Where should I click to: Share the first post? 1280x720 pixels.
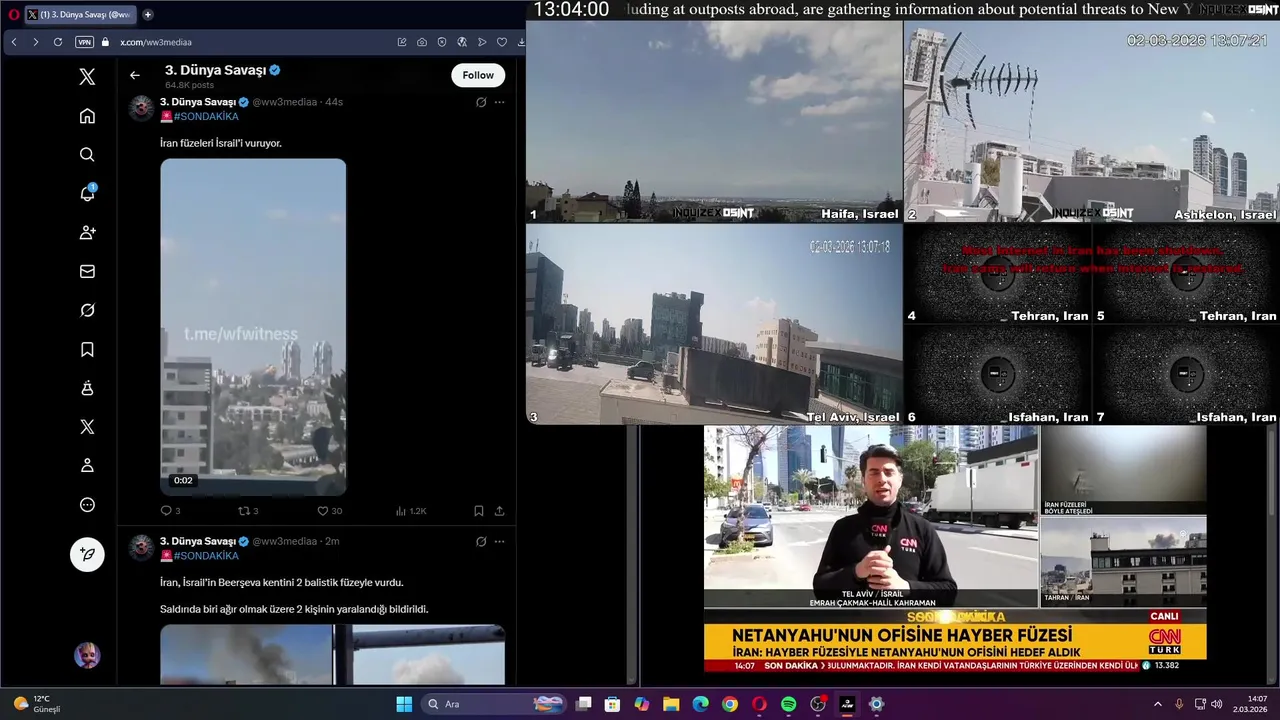499,511
